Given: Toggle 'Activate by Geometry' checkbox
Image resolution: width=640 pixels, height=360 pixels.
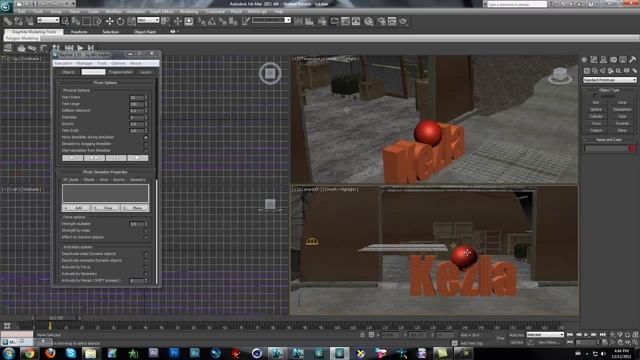Looking at the screenshot, I should coord(146,274).
